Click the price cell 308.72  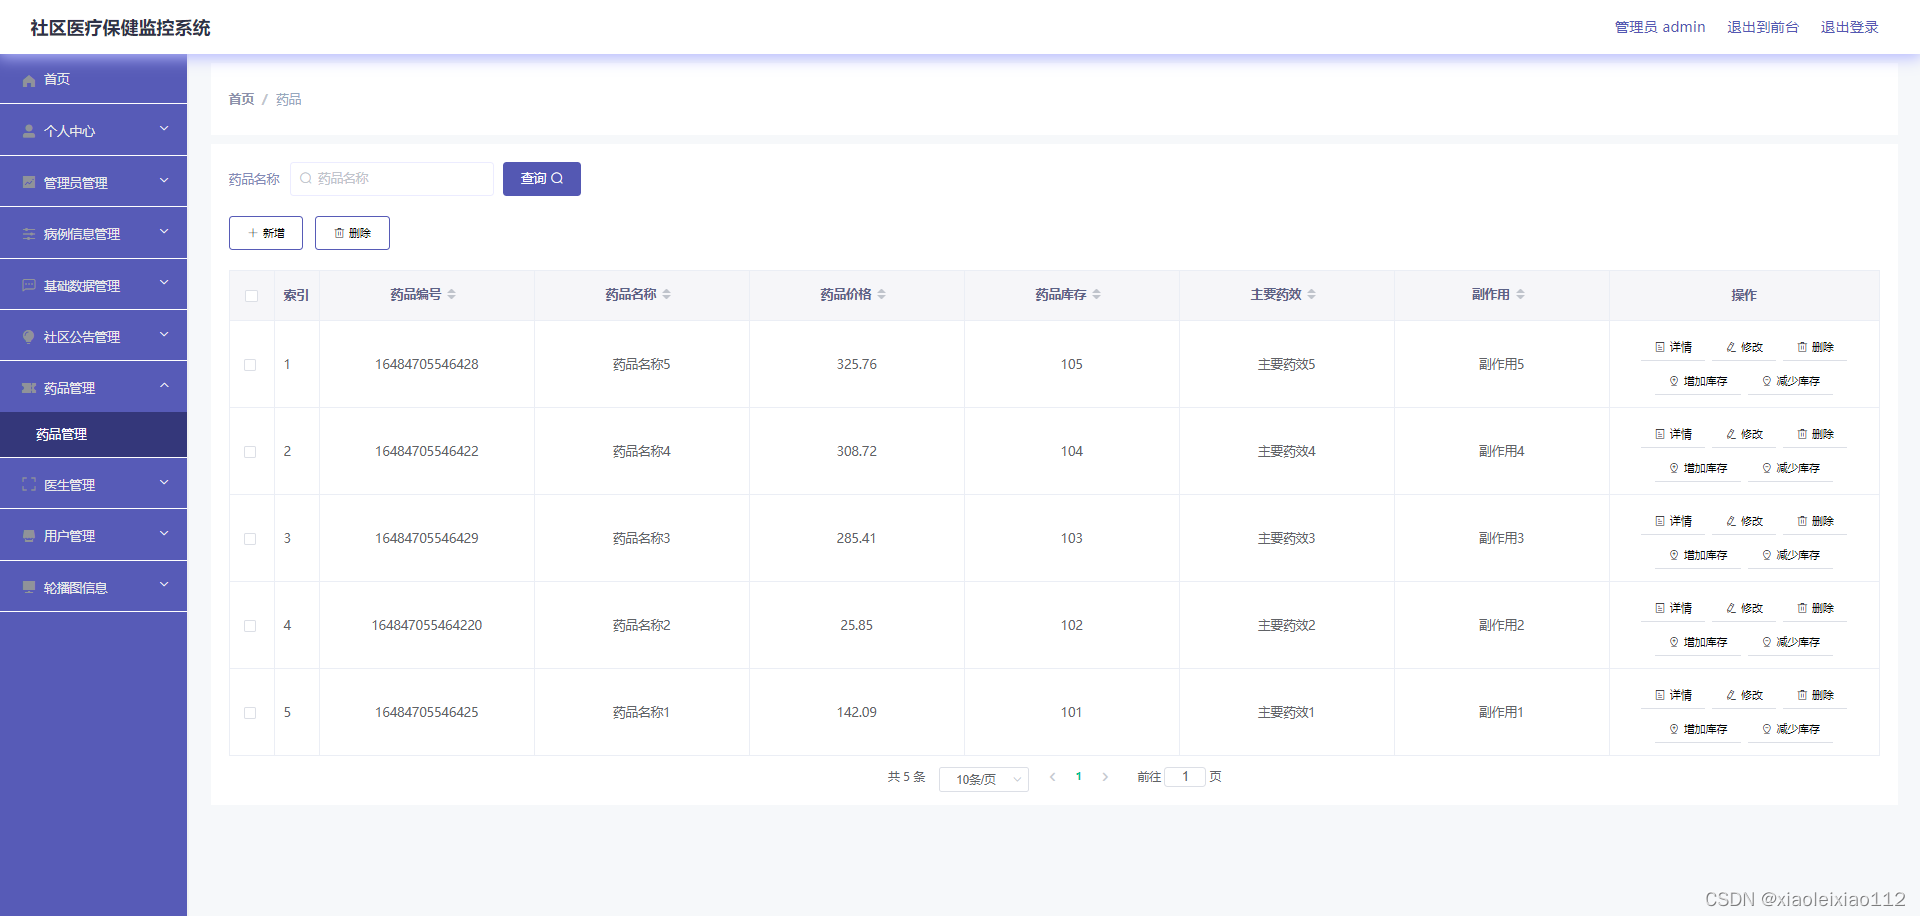click(x=857, y=451)
